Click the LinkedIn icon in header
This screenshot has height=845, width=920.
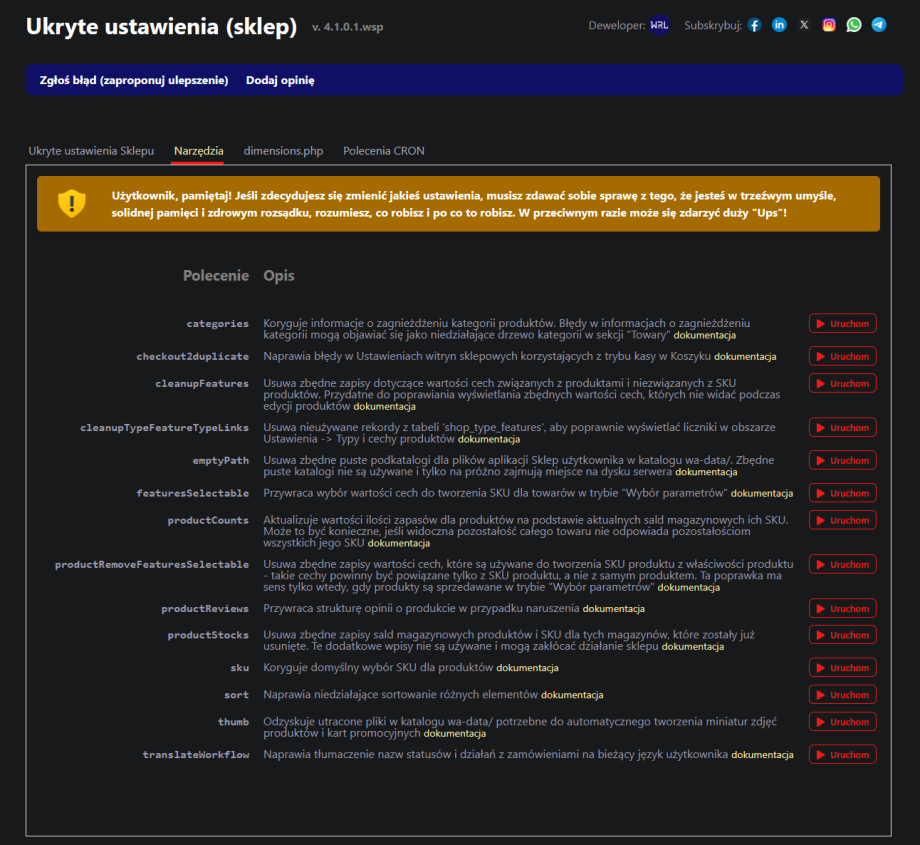coord(779,25)
